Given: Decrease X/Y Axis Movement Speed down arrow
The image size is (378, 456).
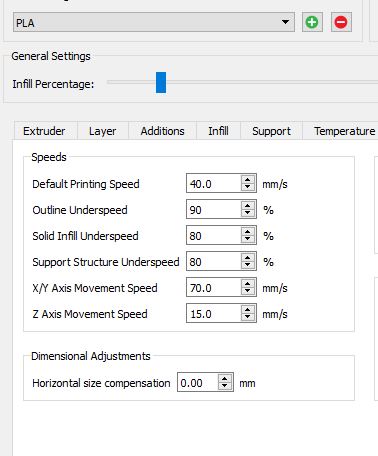Looking at the screenshot, I should pos(248,291).
